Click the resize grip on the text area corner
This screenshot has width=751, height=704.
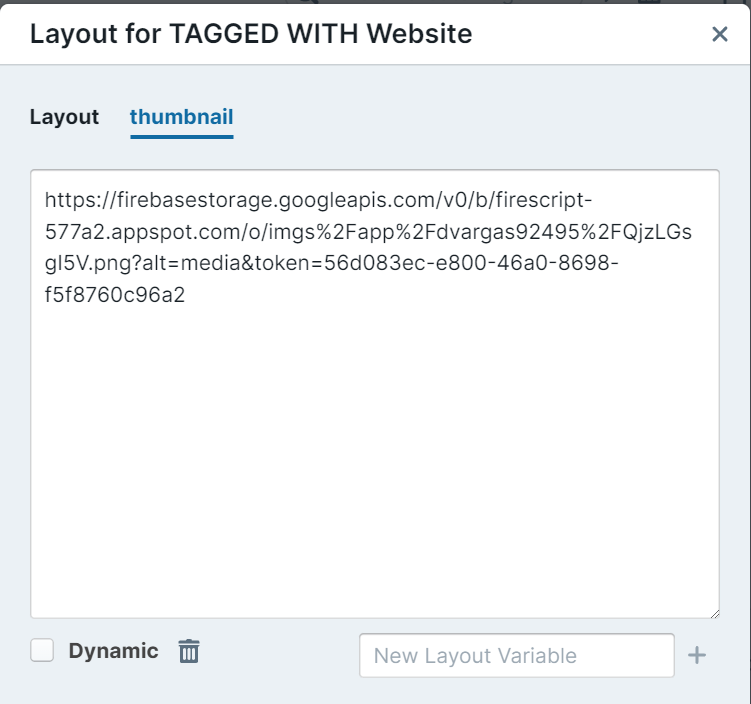pyautogui.click(x=715, y=613)
